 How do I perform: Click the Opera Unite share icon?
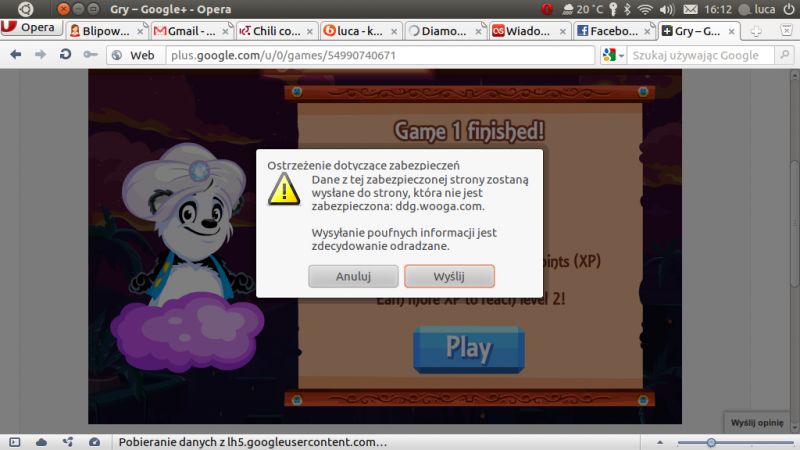pos(68,442)
